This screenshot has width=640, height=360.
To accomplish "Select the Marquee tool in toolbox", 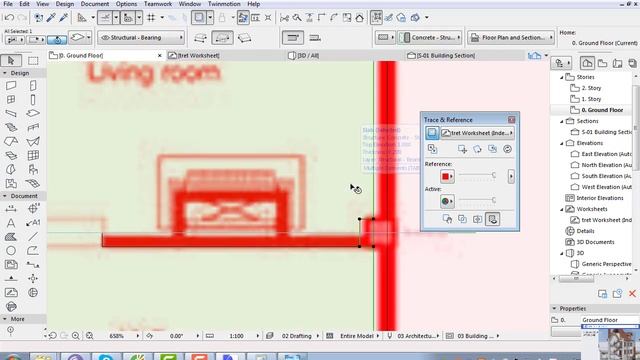I will [33, 60].
